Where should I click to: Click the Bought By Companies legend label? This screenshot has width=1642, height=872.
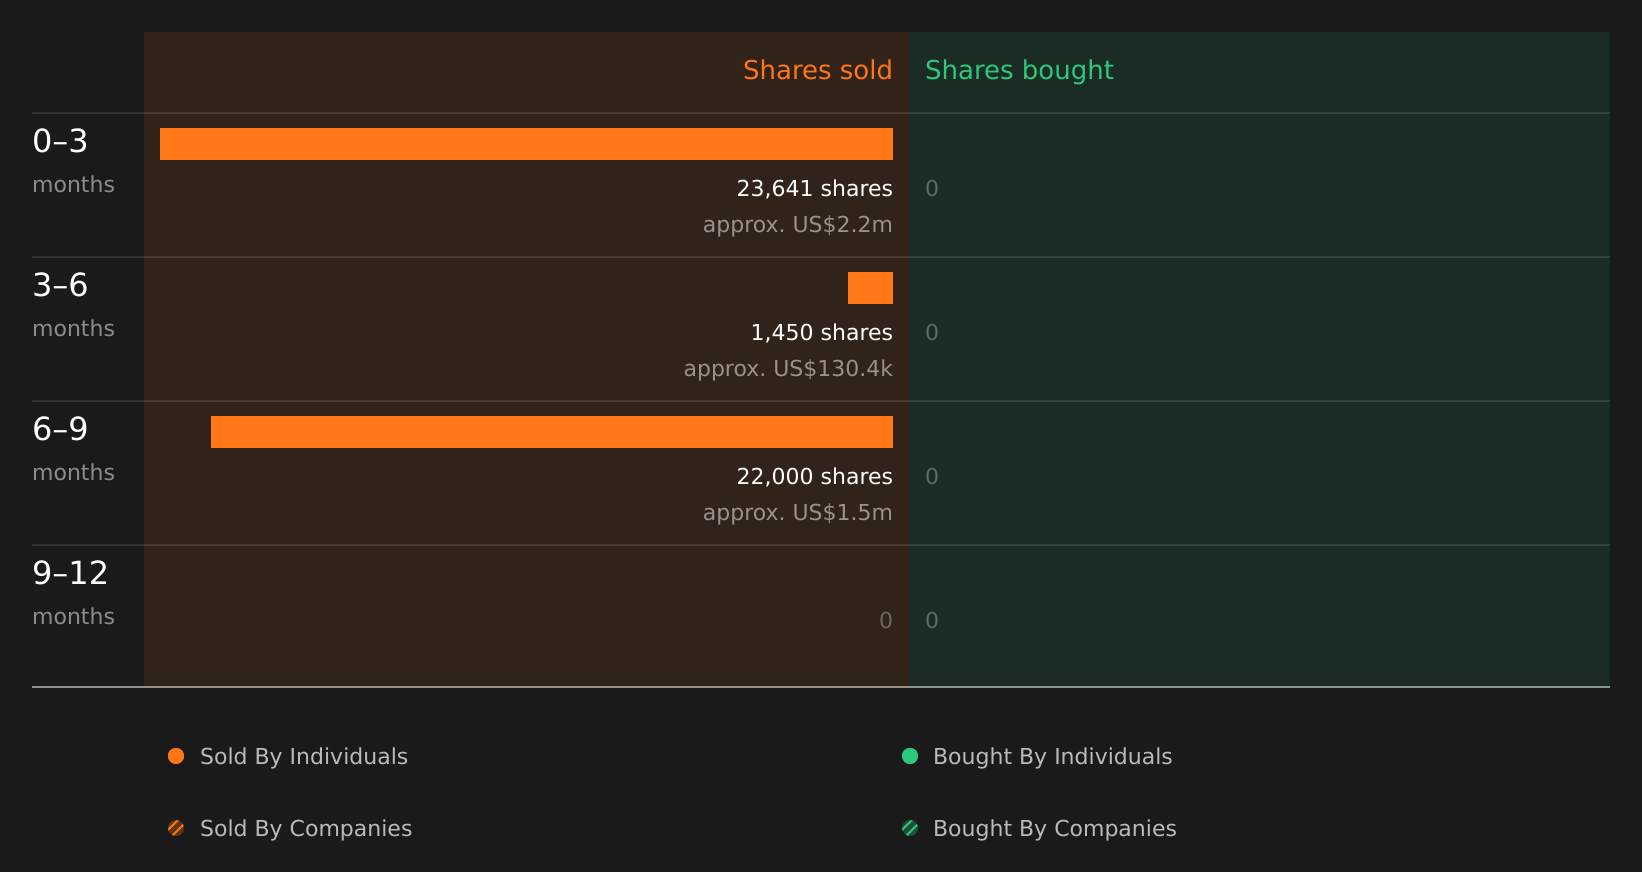click(1054, 829)
